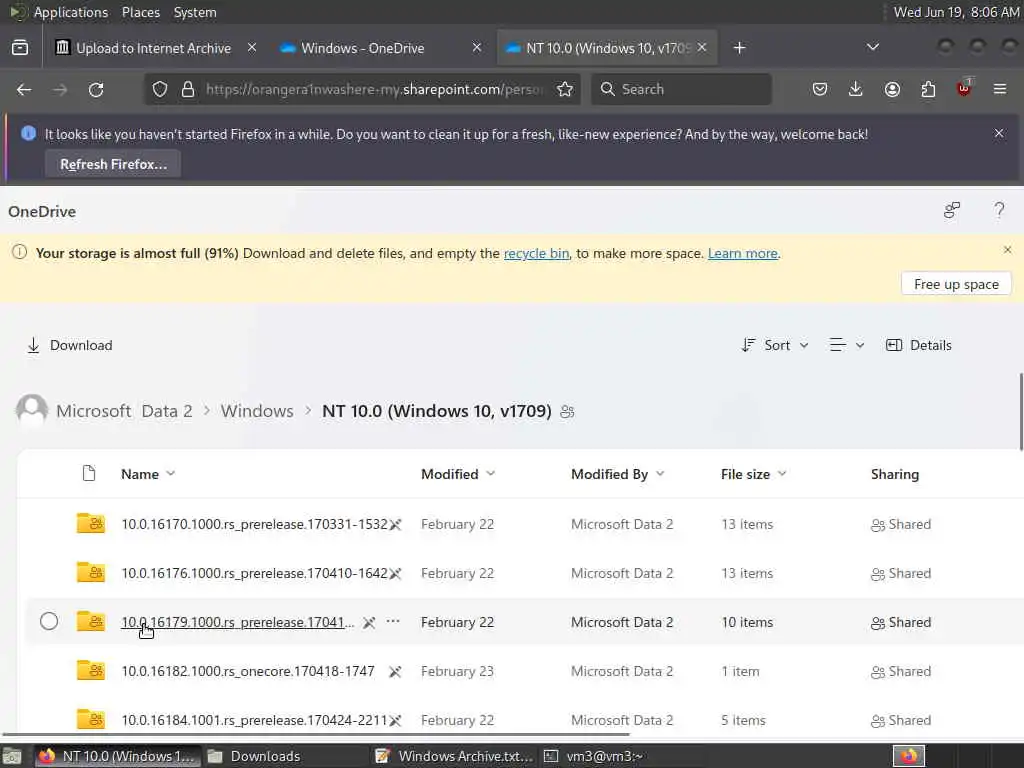Open the 10.0.16182.1000 folder icon
This screenshot has width=1024, height=768.
pos(91,670)
